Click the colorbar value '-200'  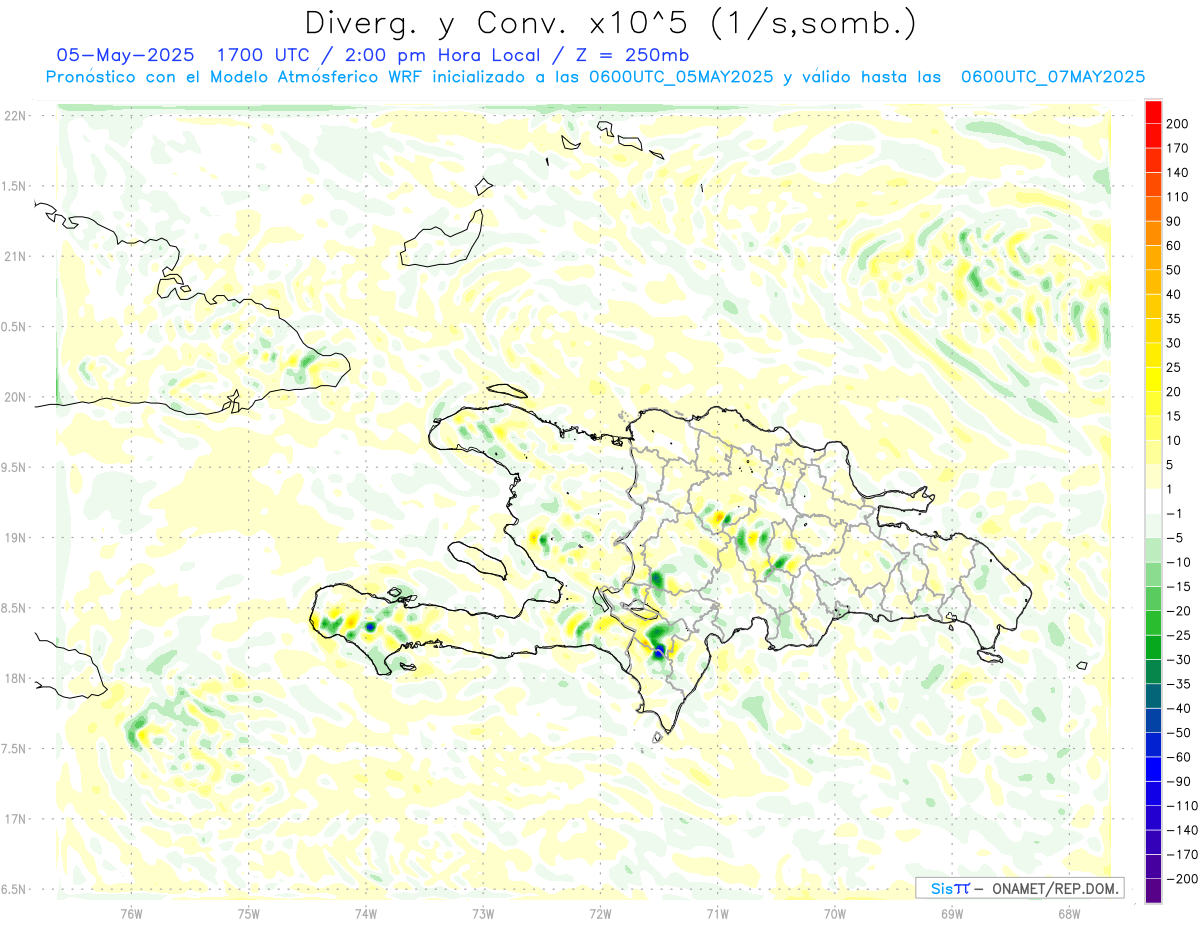pos(1183,879)
